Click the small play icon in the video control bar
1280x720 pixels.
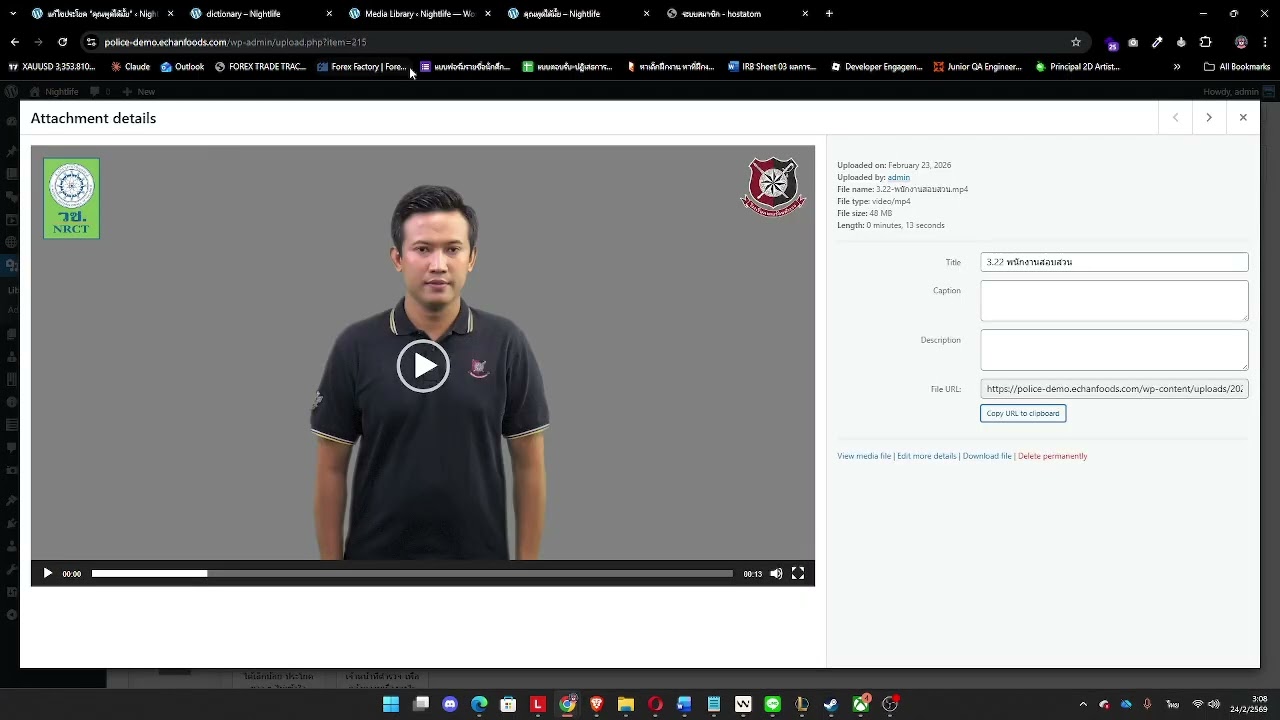(47, 574)
